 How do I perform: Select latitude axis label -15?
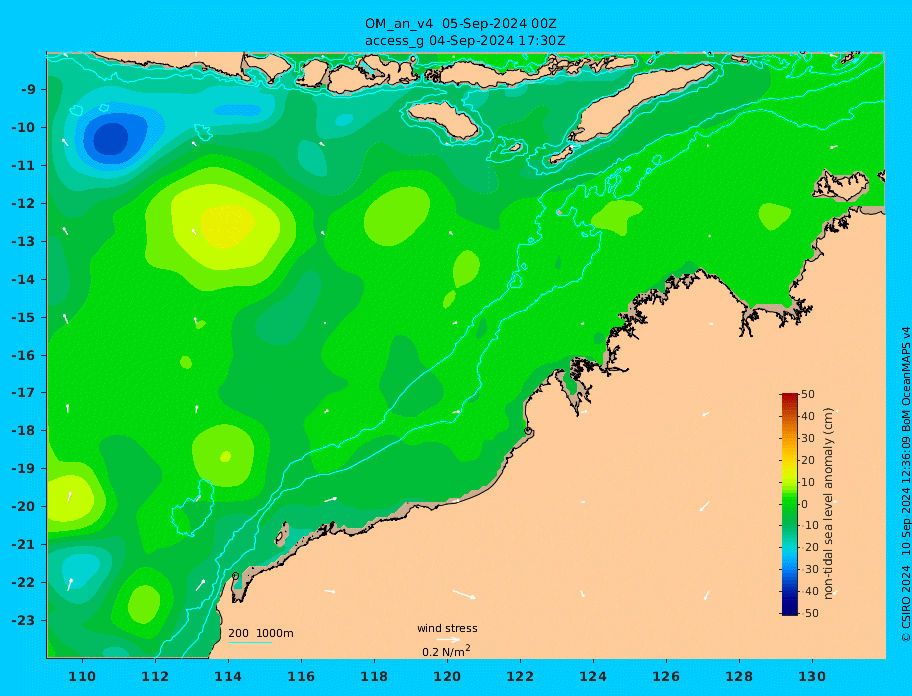click(24, 317)
